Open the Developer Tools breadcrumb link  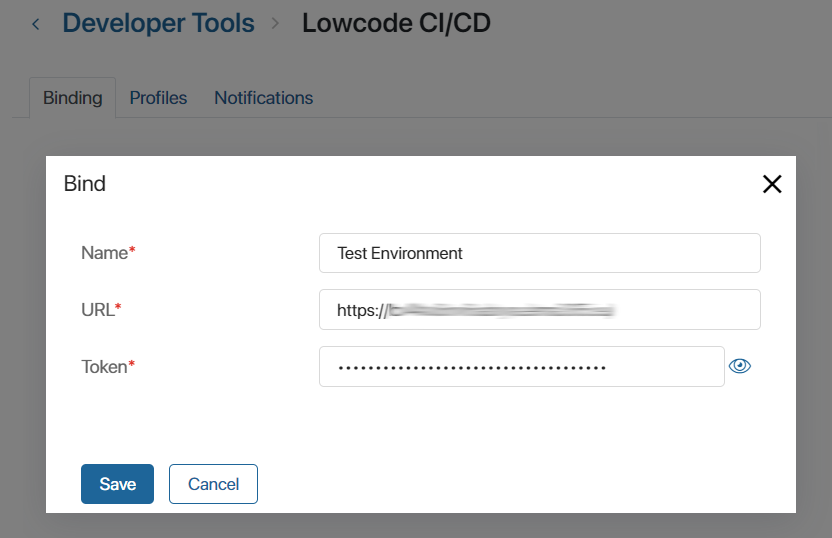[x=159, y=23]
